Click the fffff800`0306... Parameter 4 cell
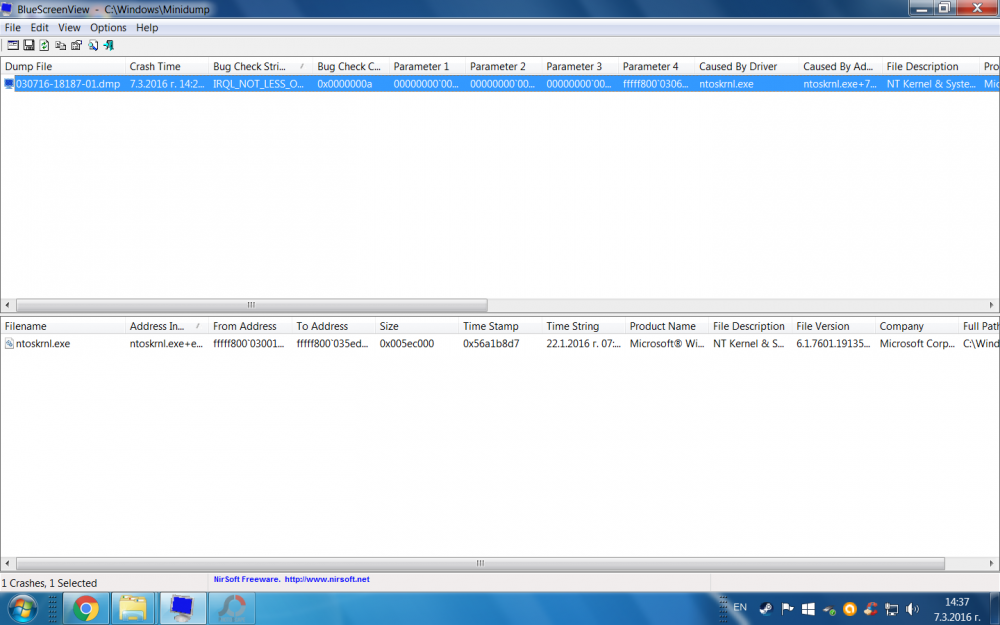Image resolution: width=1000 pixels, height=625 pixels. point(656,84)
